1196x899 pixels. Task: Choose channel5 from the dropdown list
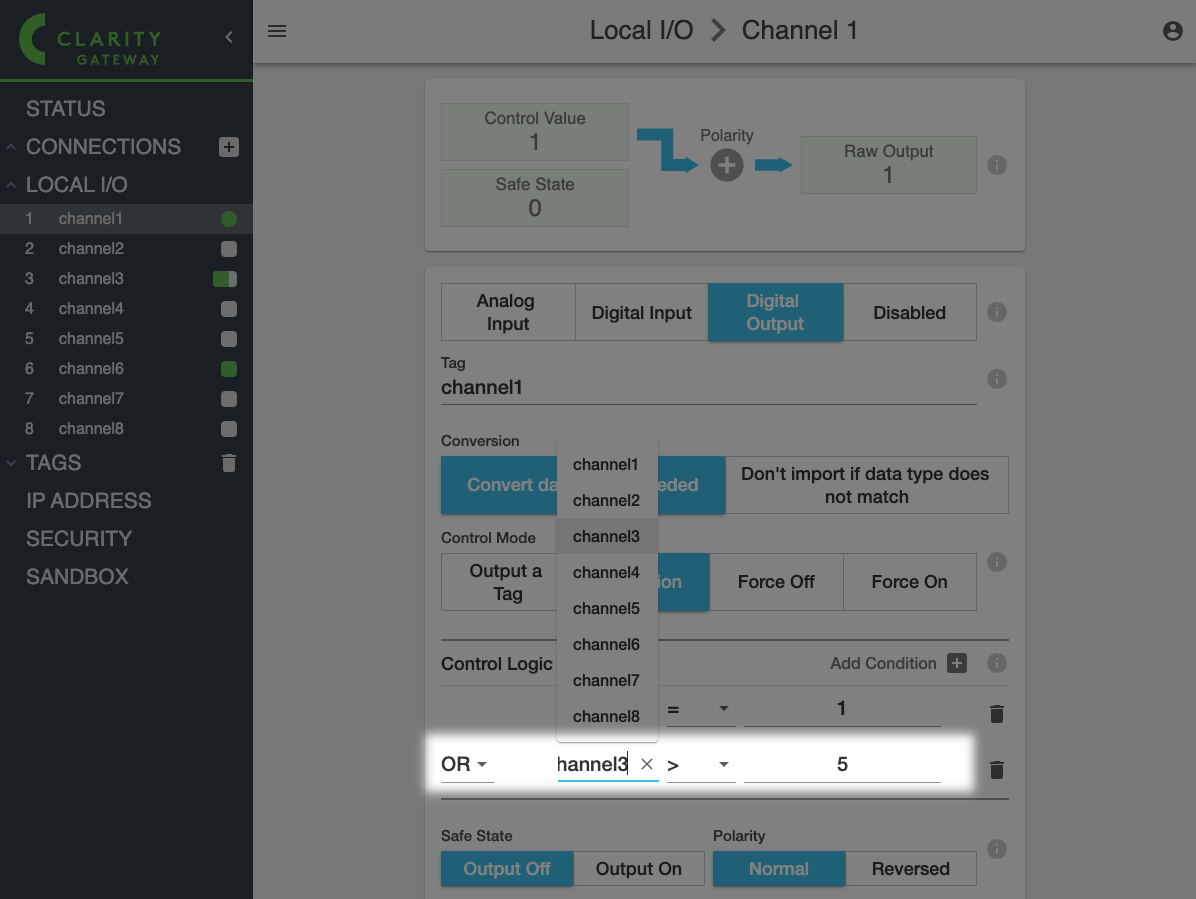(x=606, y=608)
